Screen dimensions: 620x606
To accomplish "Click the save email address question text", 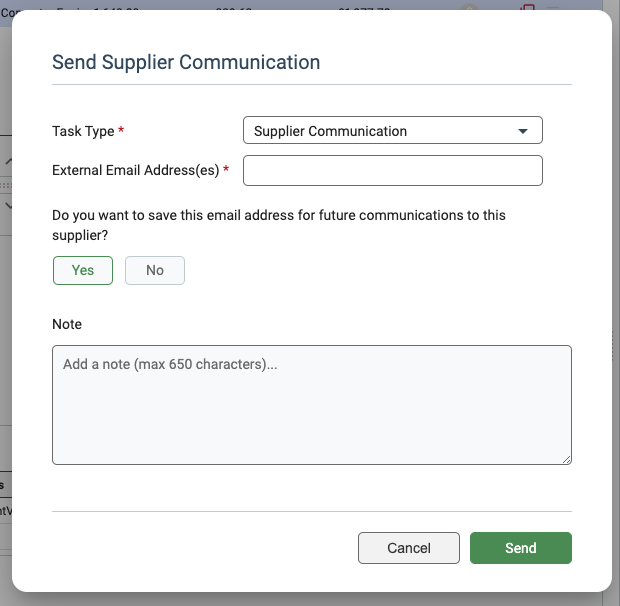I will coord(279,225).
